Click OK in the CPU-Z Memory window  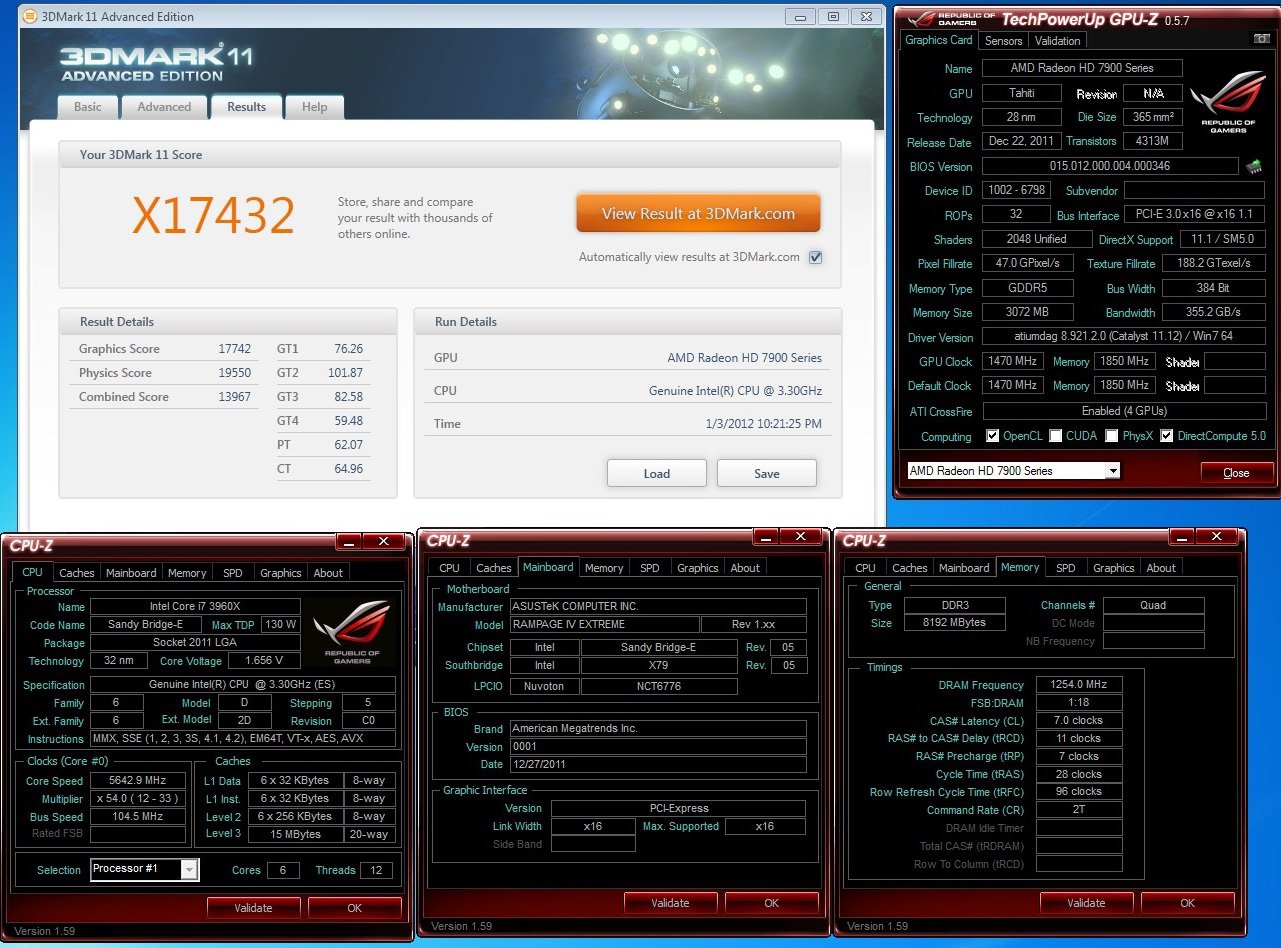point(1187,903)
